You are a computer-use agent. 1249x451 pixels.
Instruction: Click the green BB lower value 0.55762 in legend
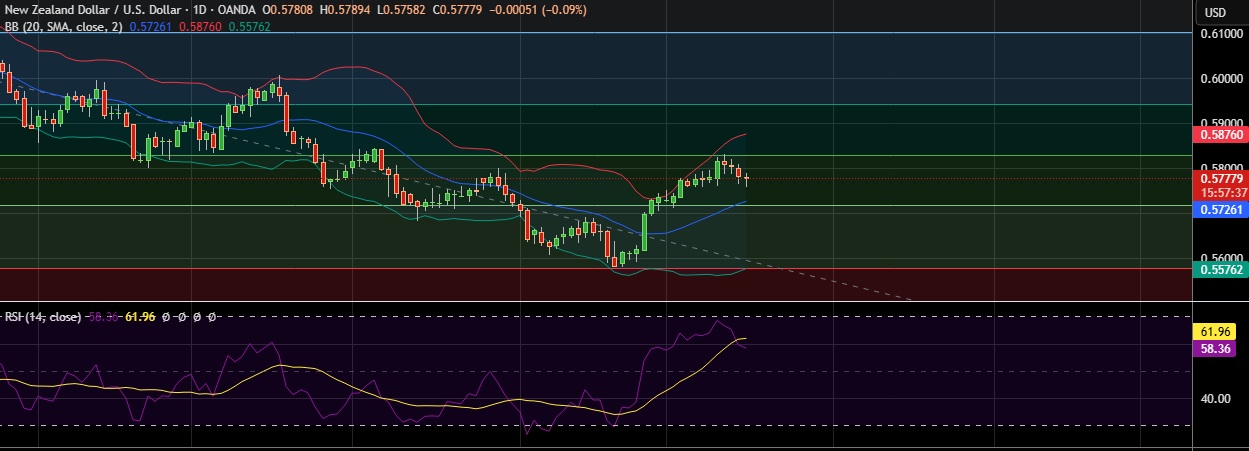pos(250,26)
